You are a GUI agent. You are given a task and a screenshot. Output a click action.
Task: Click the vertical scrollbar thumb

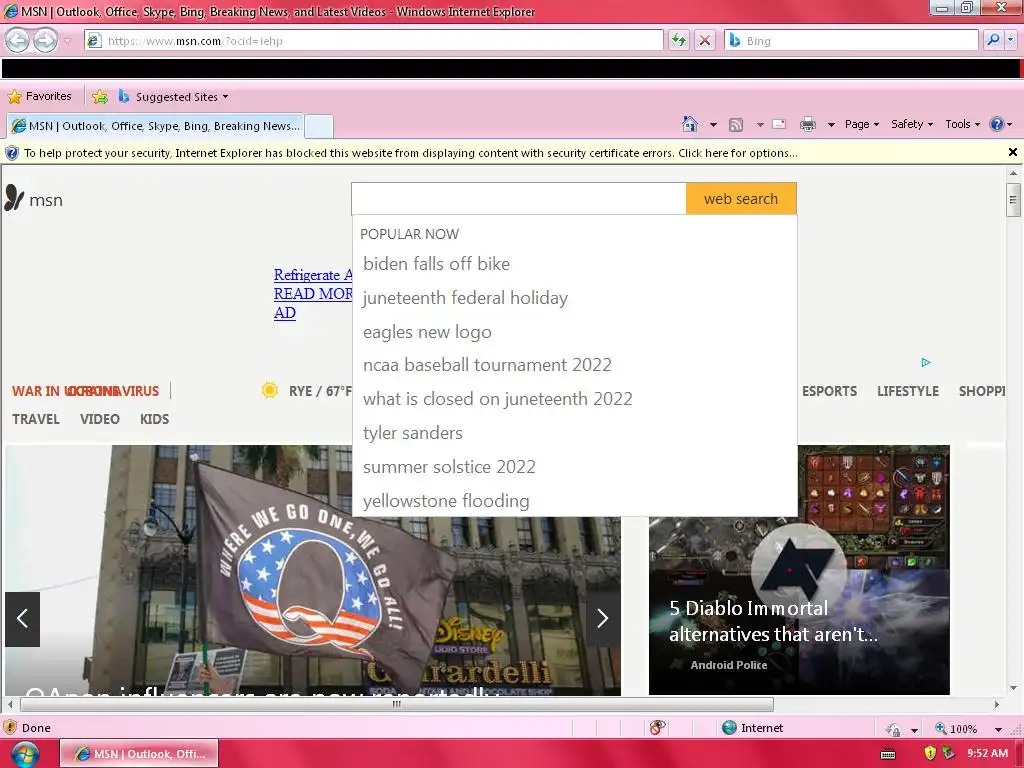click(1013, 200)
